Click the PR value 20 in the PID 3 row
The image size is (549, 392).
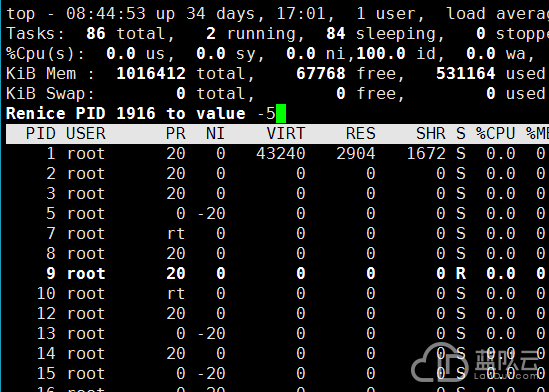176,193
